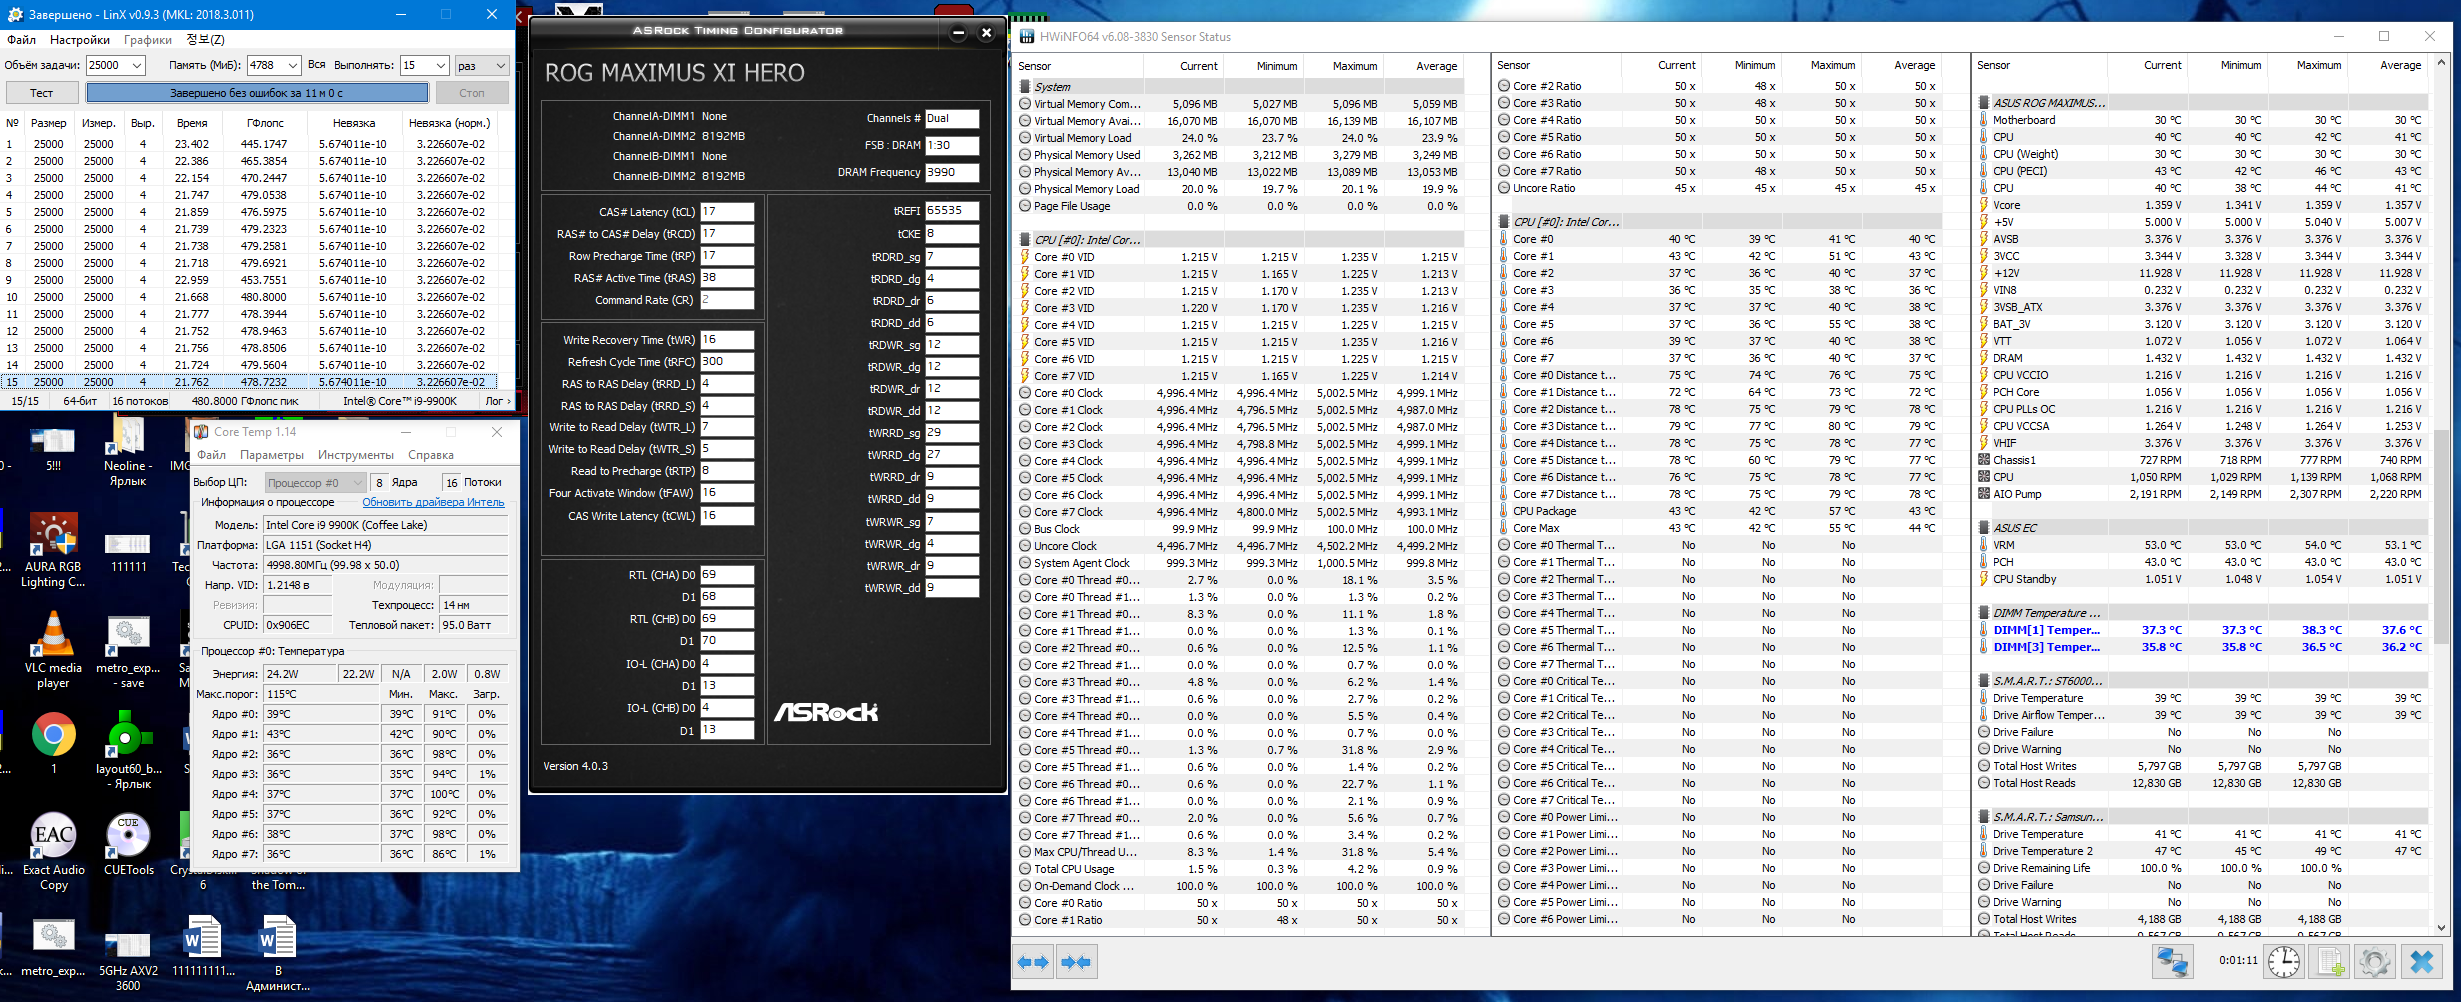Image resolution: width=2461 pixels, height=1002 pixels.
Task: Click the CAS# Latency (tCL) value field
Action: 727,212
